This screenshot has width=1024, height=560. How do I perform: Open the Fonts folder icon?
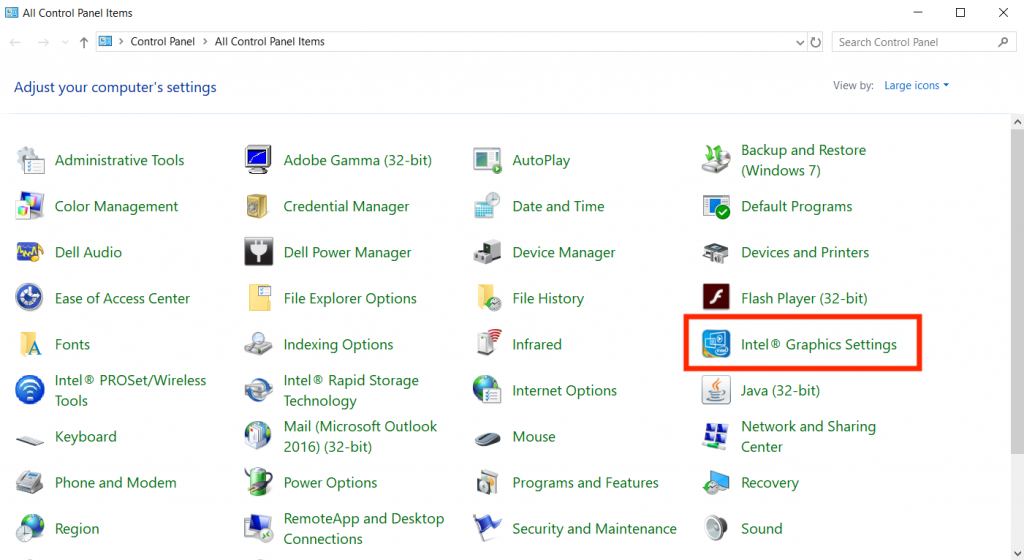[30, 344]
